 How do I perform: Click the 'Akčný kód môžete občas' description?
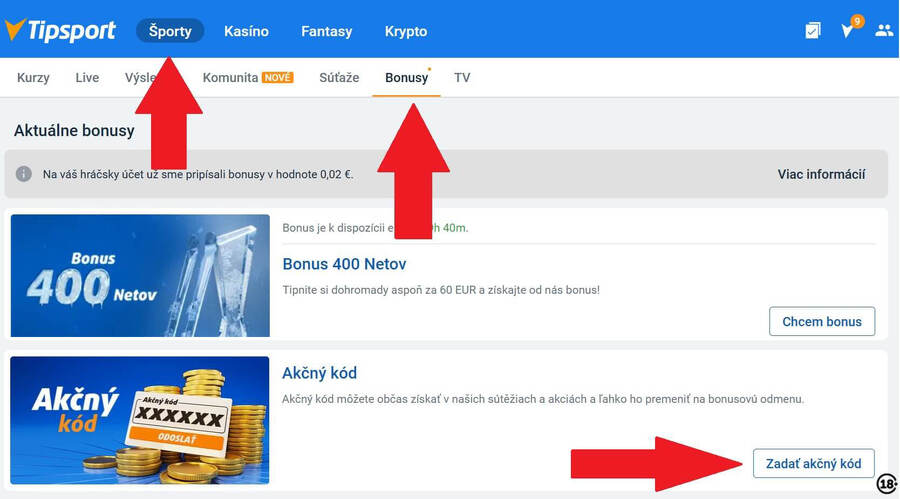(543, 399)
